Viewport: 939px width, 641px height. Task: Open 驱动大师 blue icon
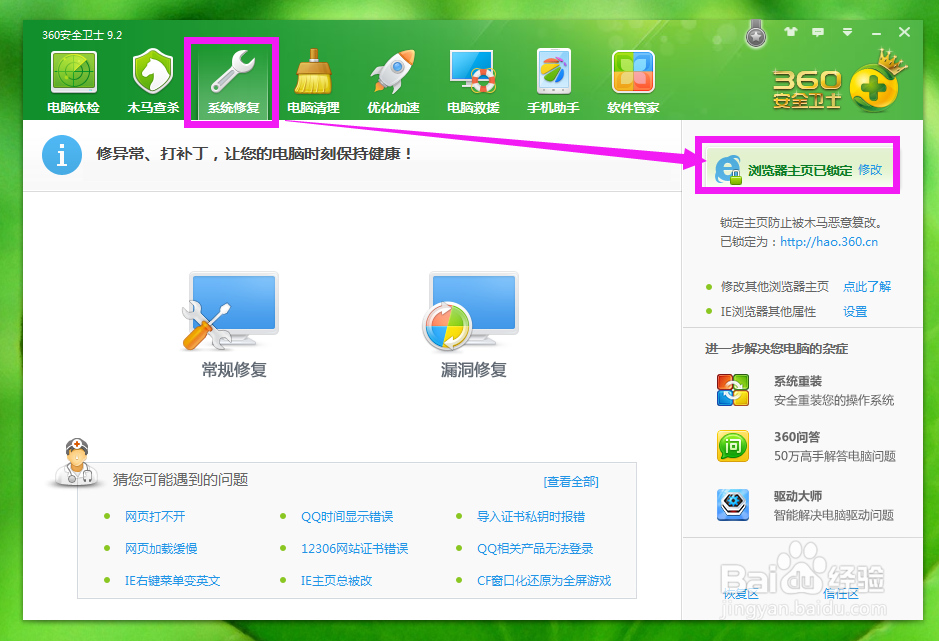pyautogui.click(x=733, y=504)
